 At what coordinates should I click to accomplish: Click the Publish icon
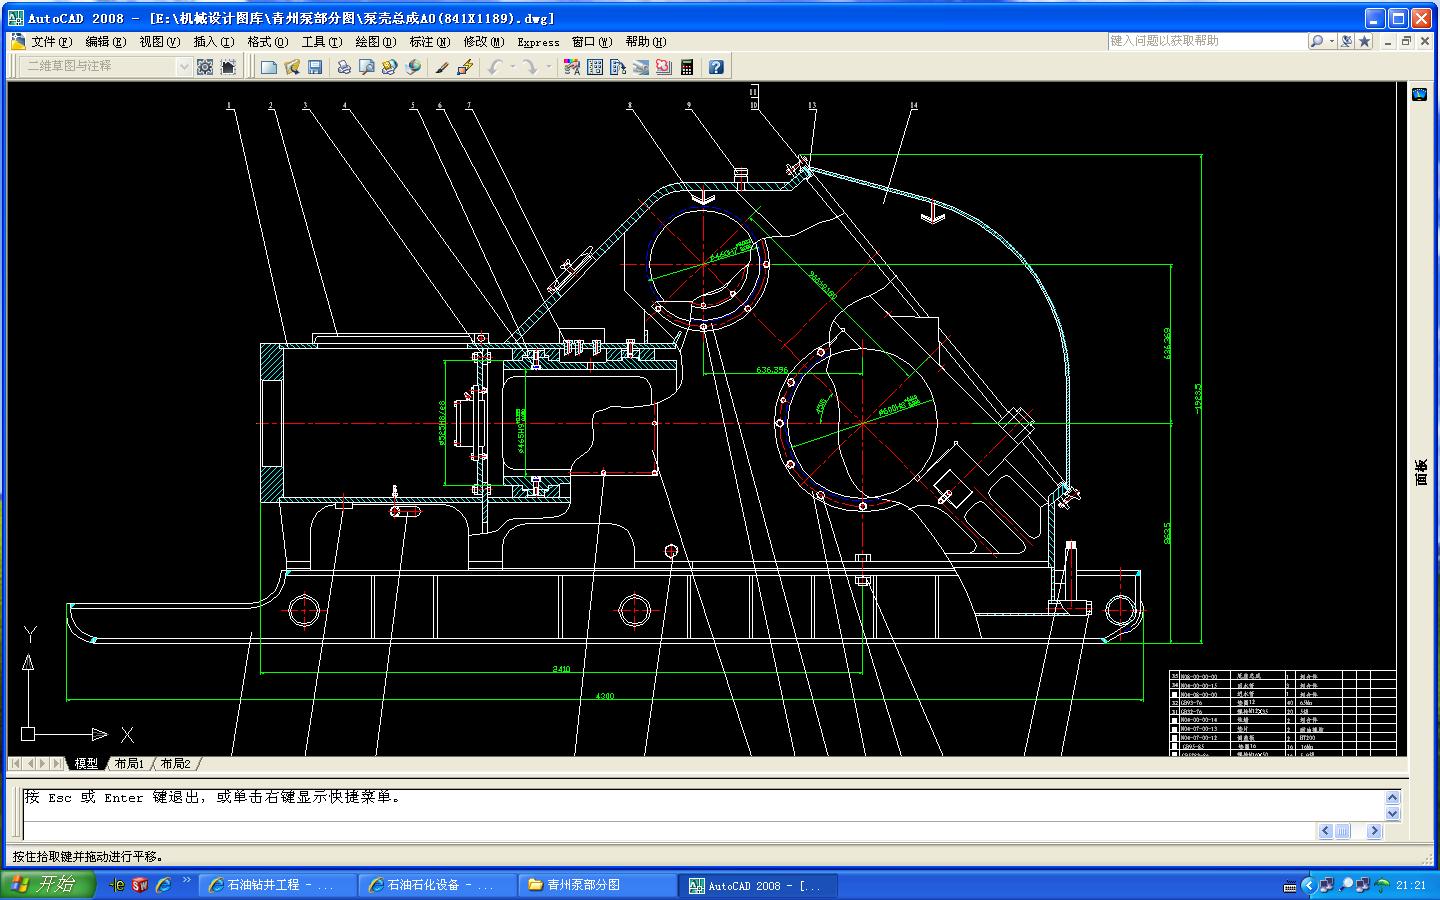[389, 67]
